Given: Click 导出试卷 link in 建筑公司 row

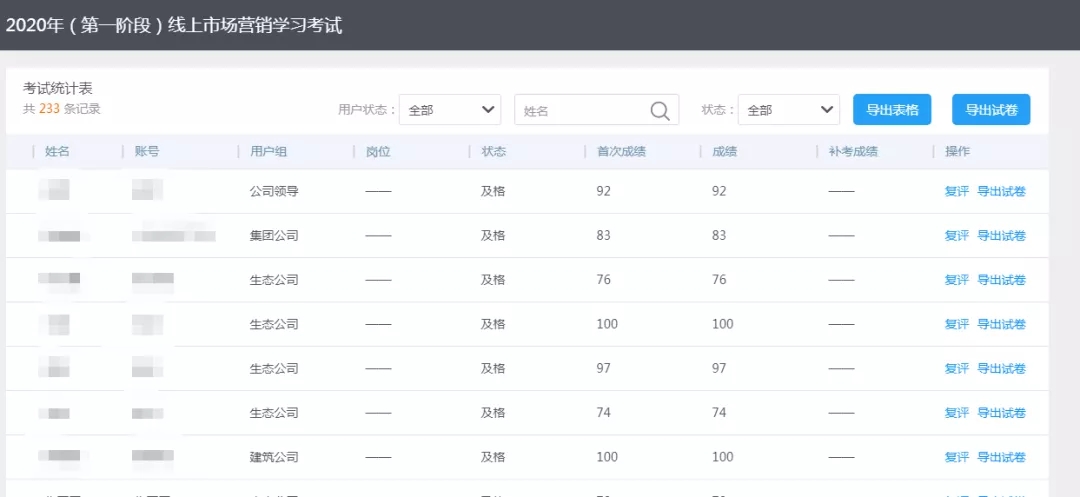Looking at the screenshot, I should pos(1001,457).
